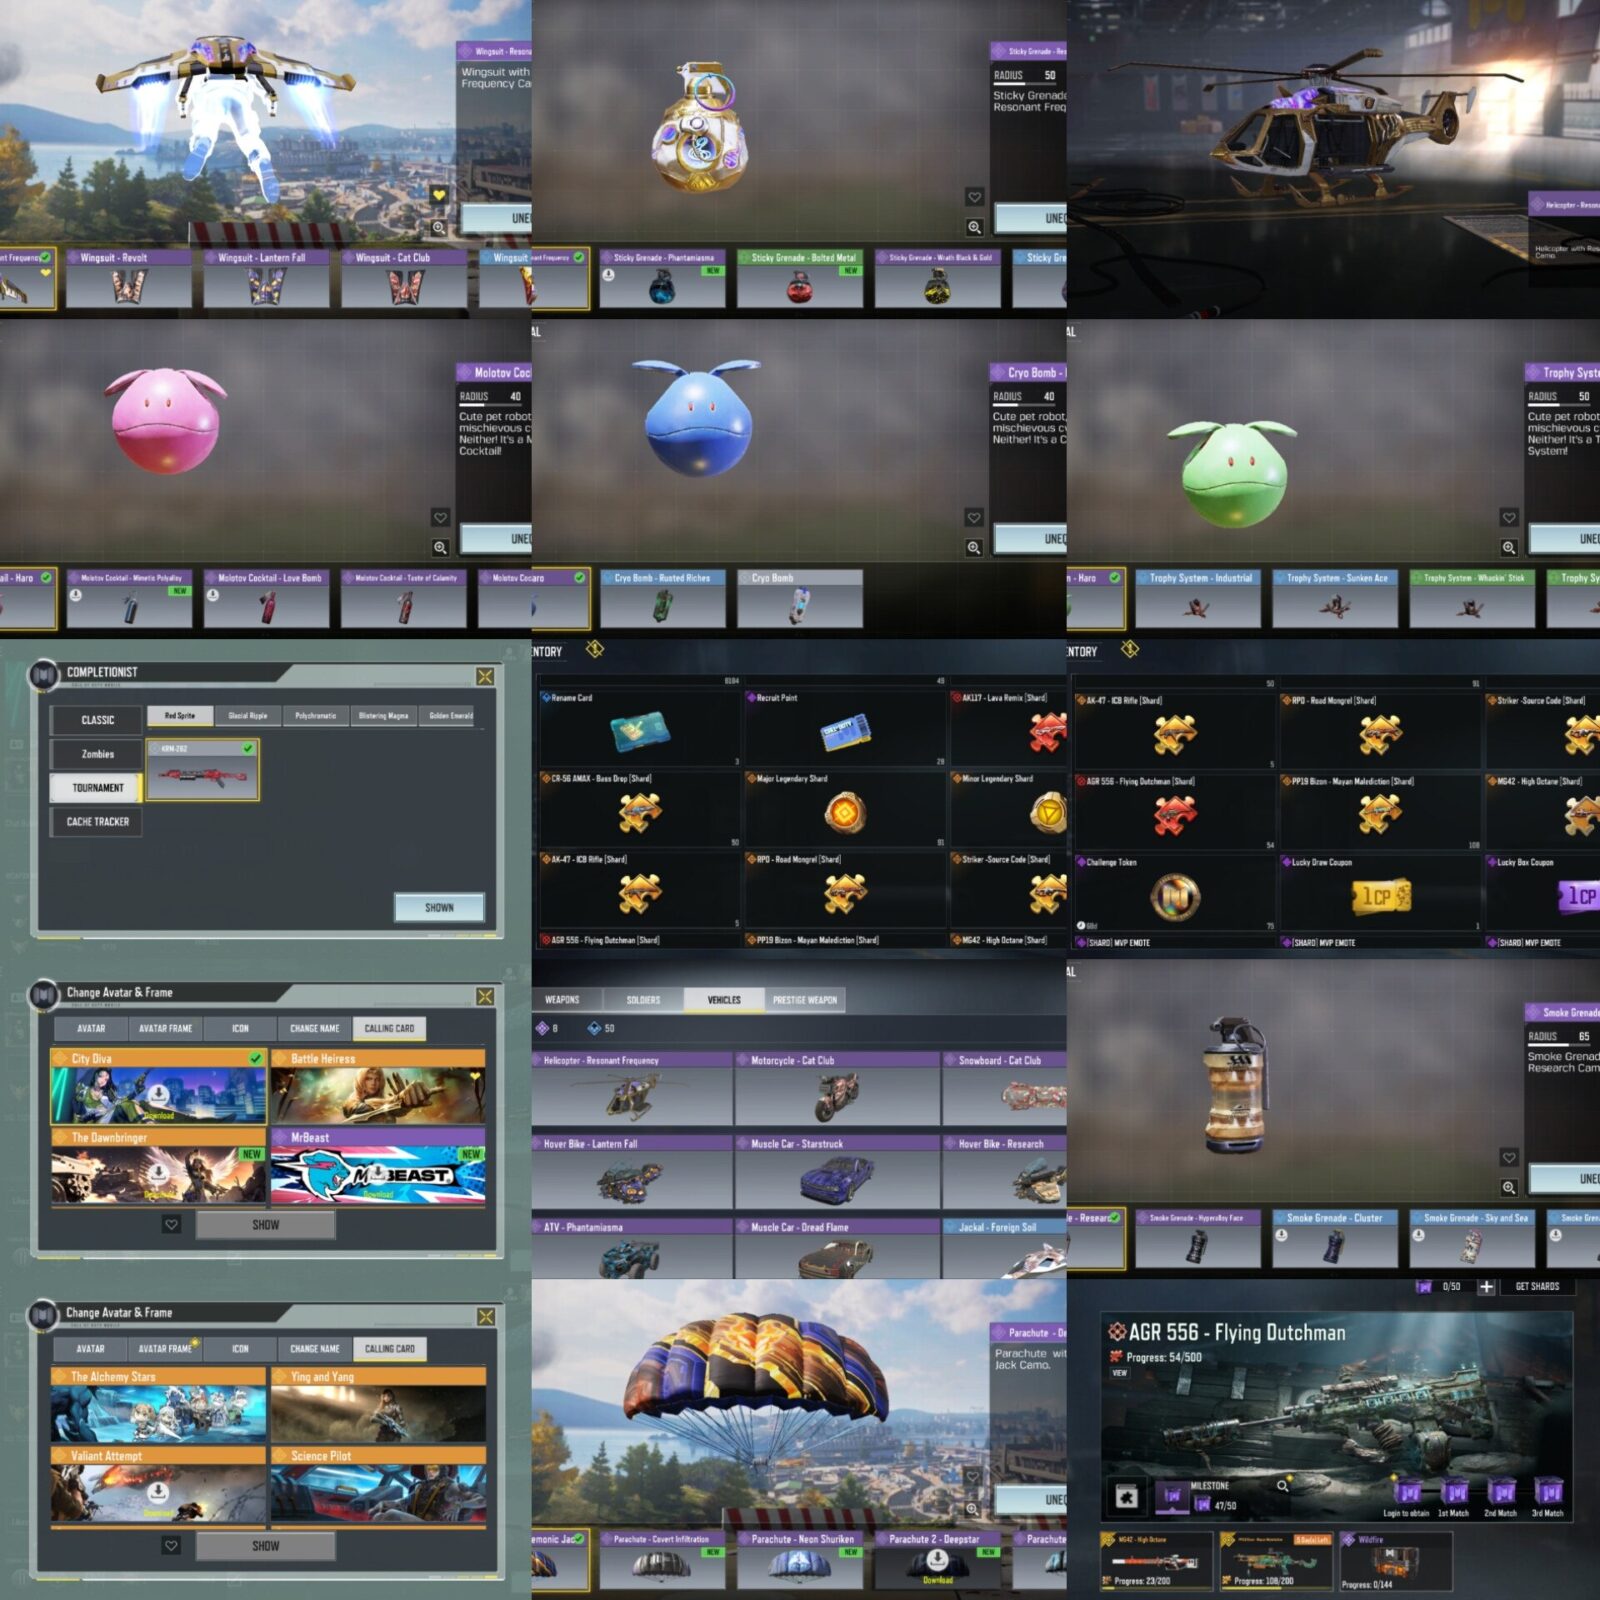Screen dimensions: 1600x1600
Task: Select The Alchemy Stars calling card
Action: (158, 1406)
